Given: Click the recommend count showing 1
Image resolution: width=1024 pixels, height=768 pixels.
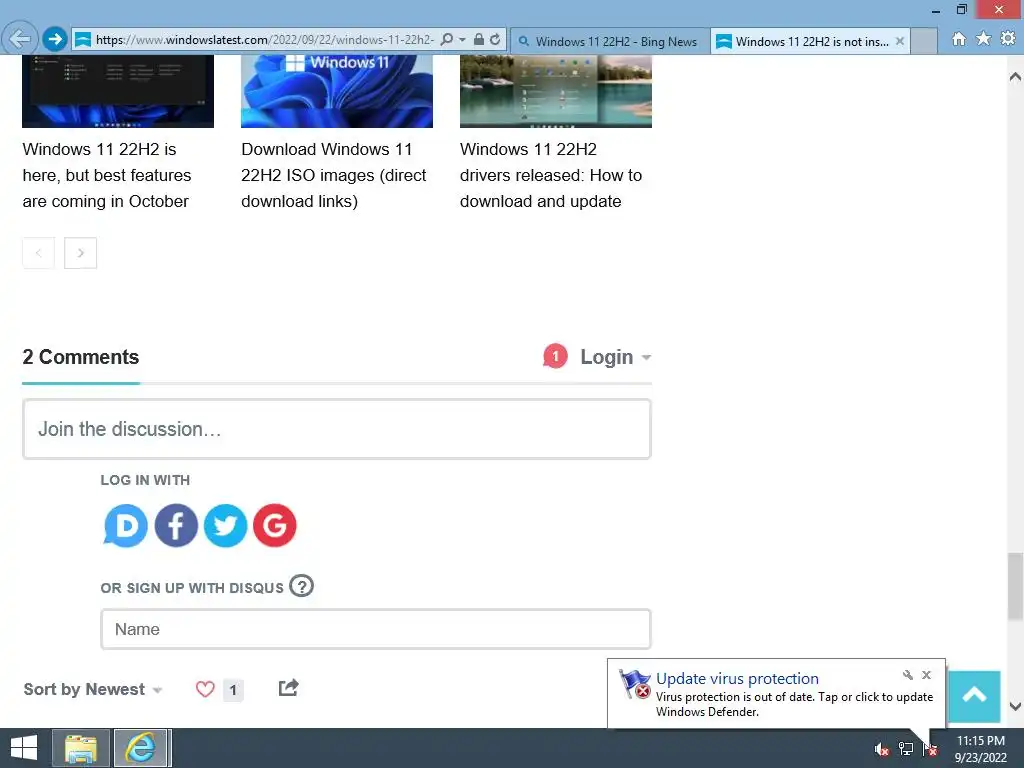Looking at the screenshot, I should pyautogui.click(x=233, y=690).
